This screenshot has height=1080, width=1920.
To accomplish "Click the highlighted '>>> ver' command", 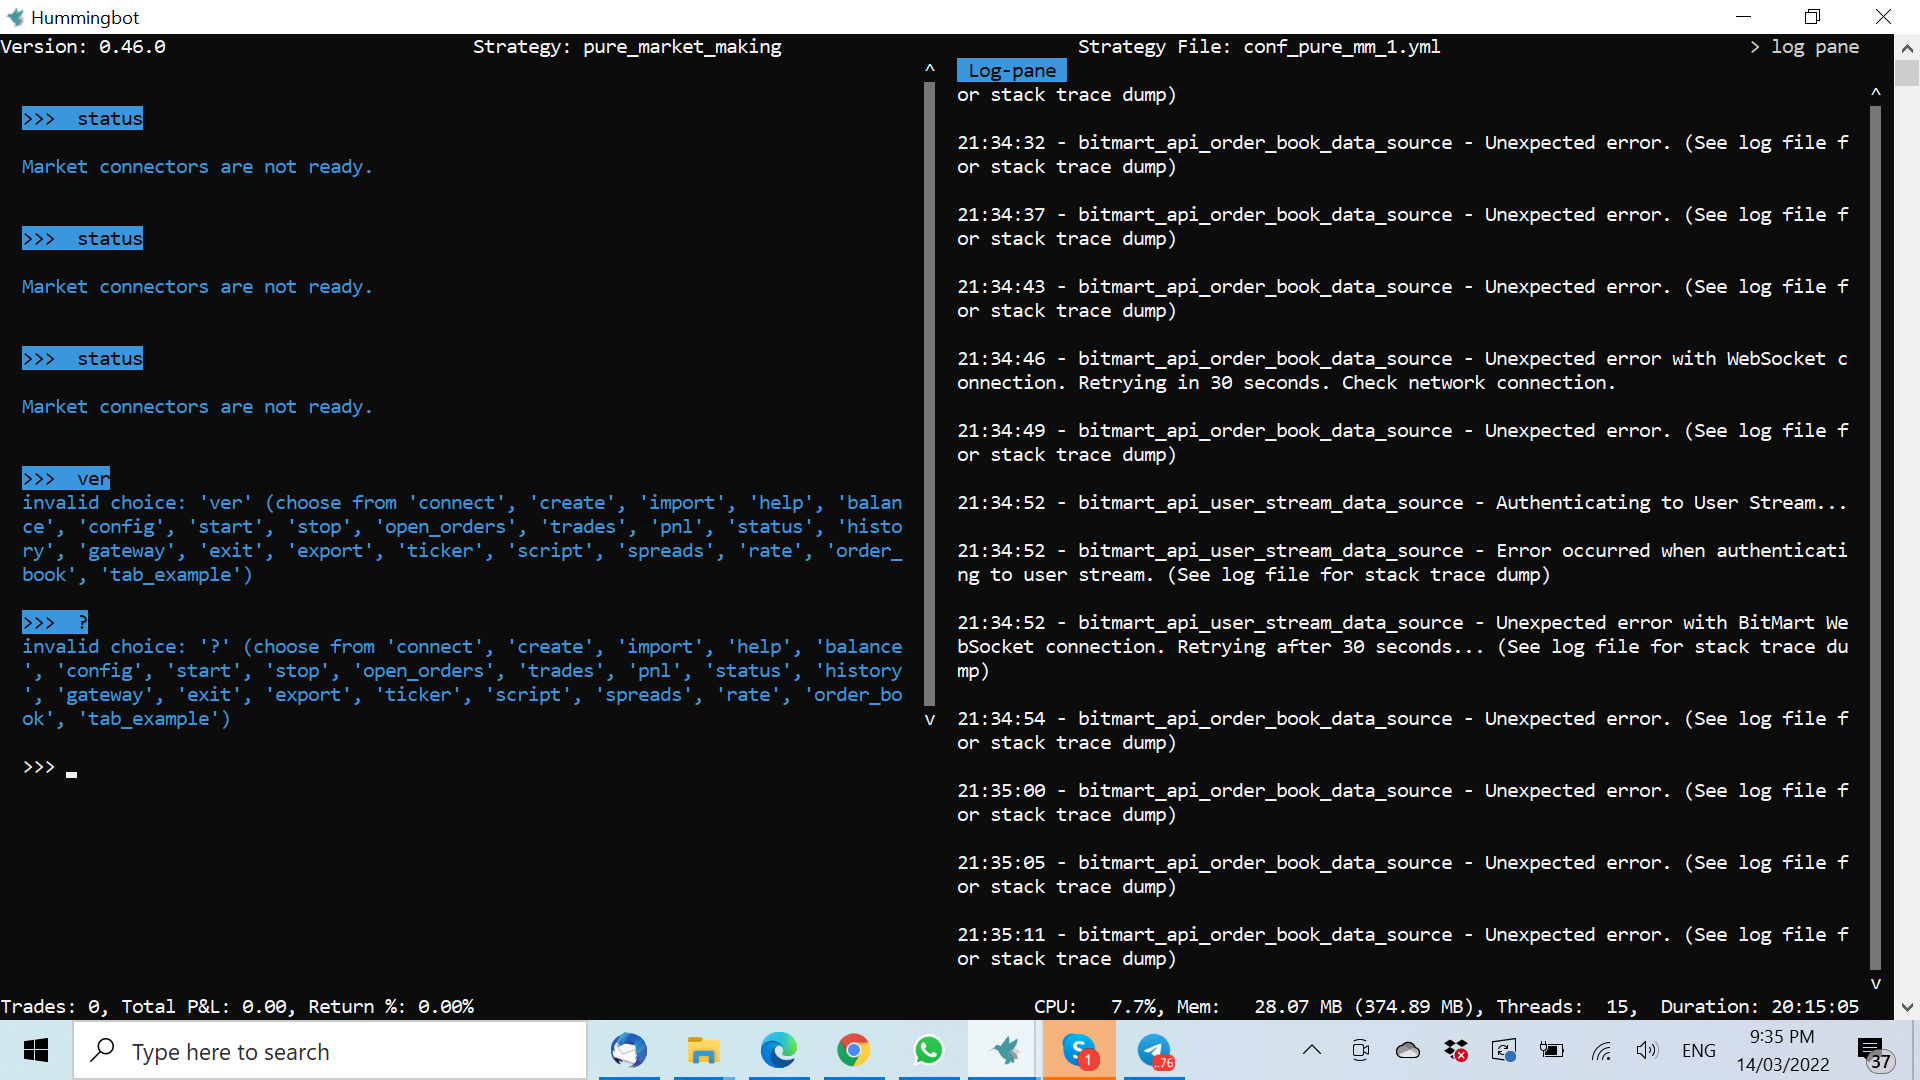I will [66, 479].
